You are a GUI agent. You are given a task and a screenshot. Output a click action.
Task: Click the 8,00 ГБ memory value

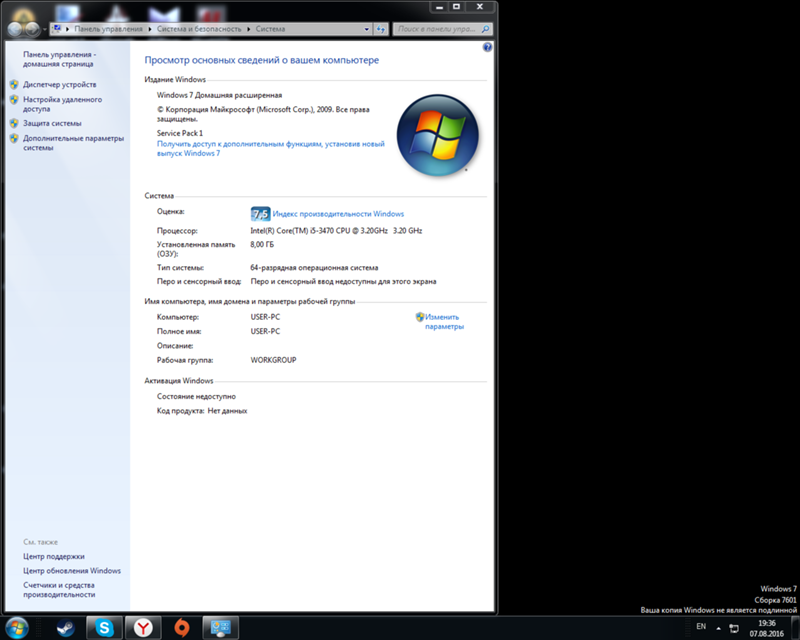coord(262,244)
